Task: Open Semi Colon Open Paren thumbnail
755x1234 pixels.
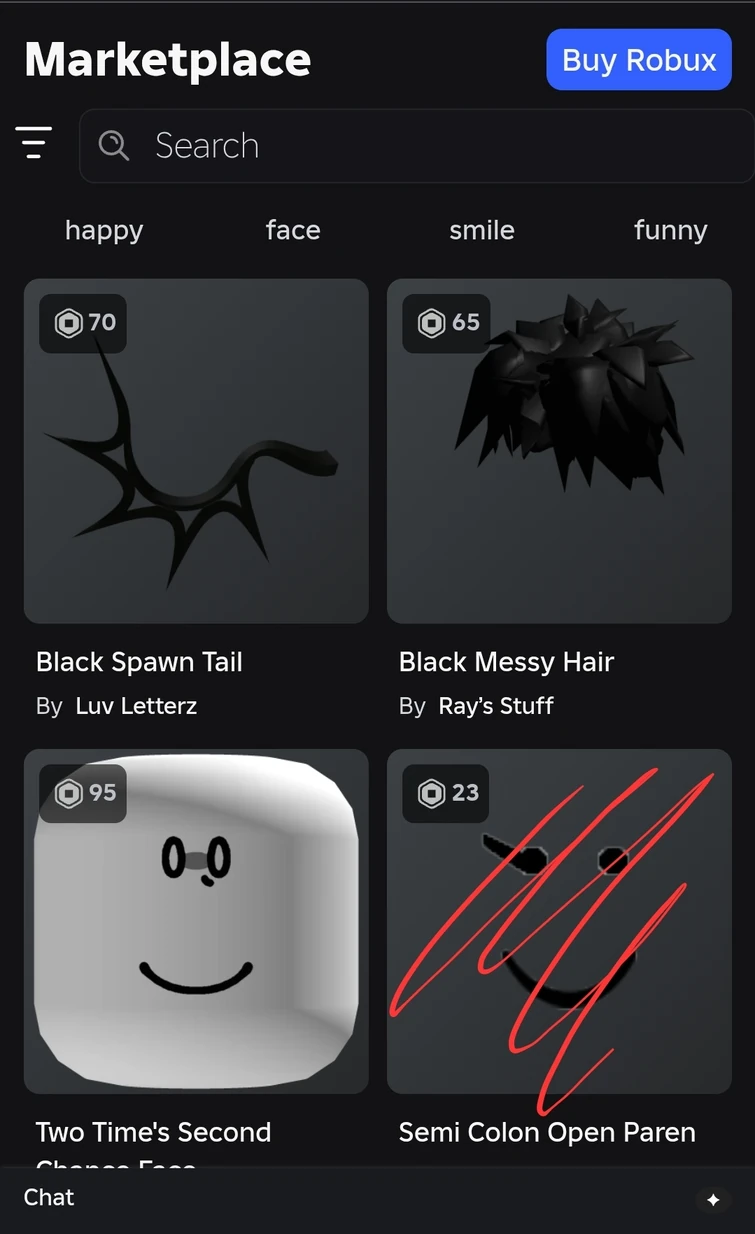Action: (559, 921)
